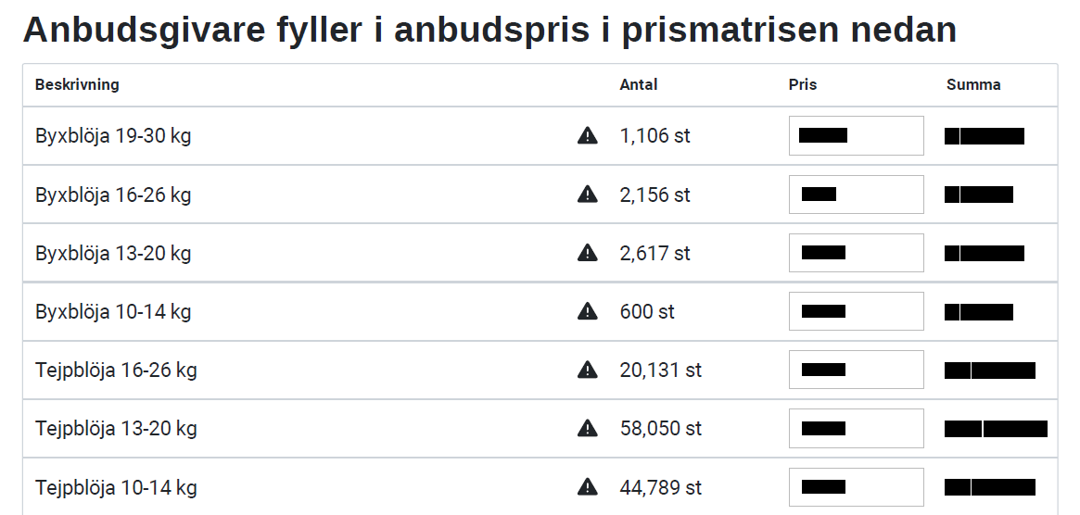This screenshot has height=515, width=1080.
Task: Focus the Pris field for Byxblöja 16-26 kg
Action: pyautogui.click(x=856, y=194)
